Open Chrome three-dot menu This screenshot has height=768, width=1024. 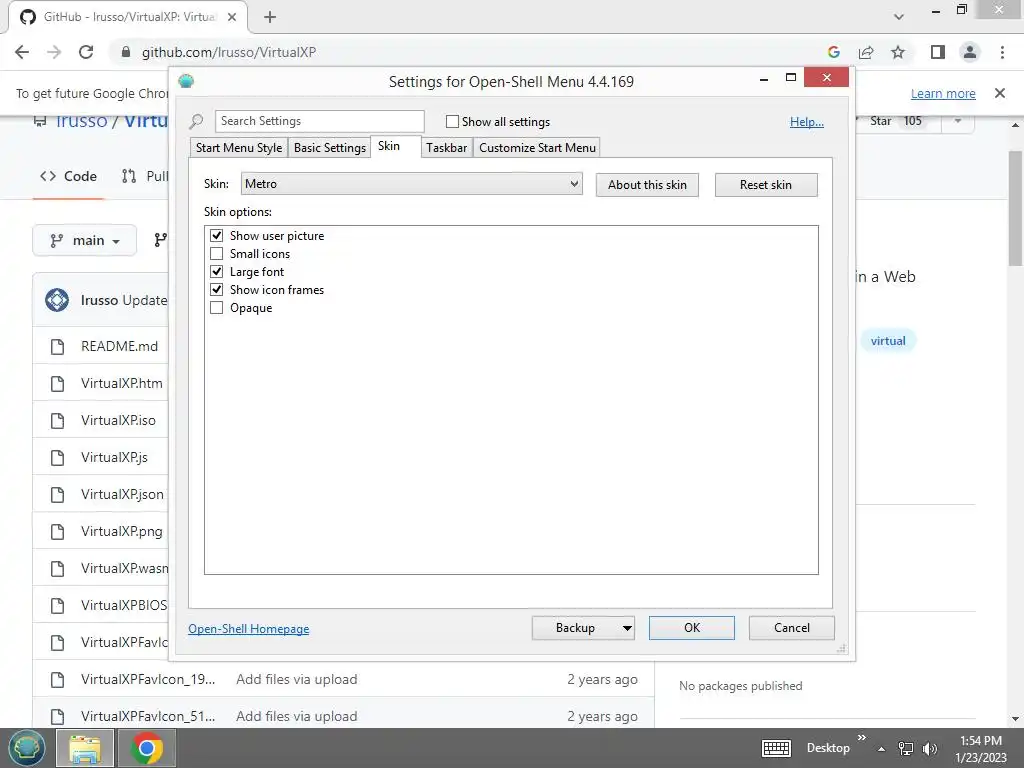(x=1002, y=52)
